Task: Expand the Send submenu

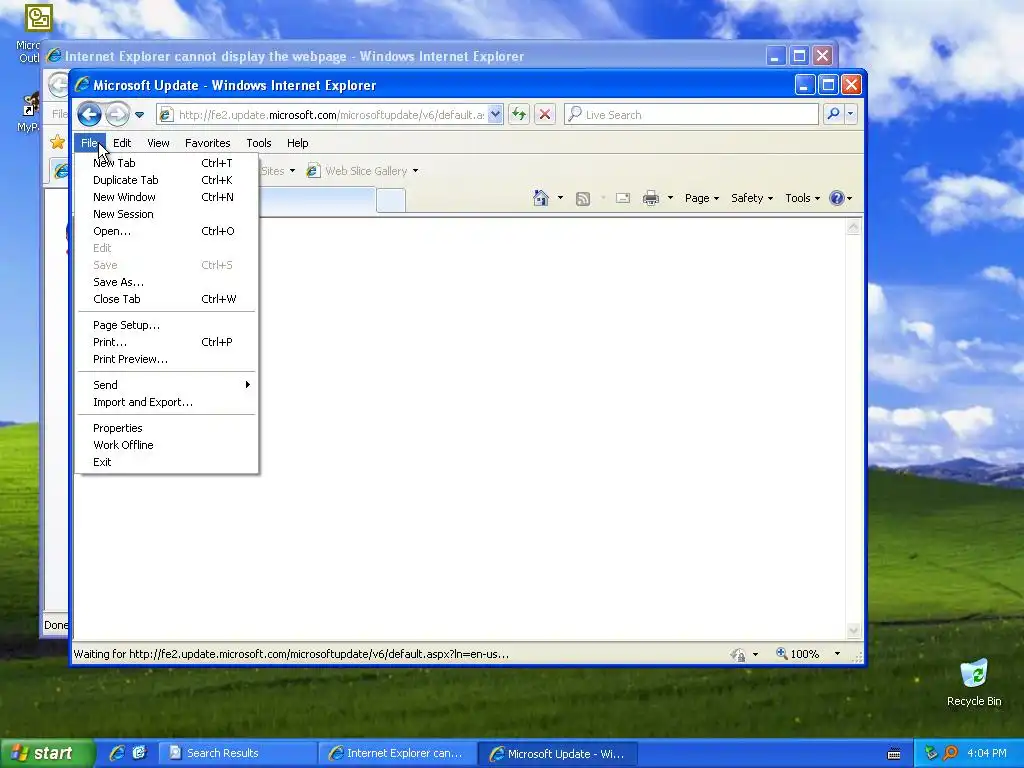Action: (166, 385)
